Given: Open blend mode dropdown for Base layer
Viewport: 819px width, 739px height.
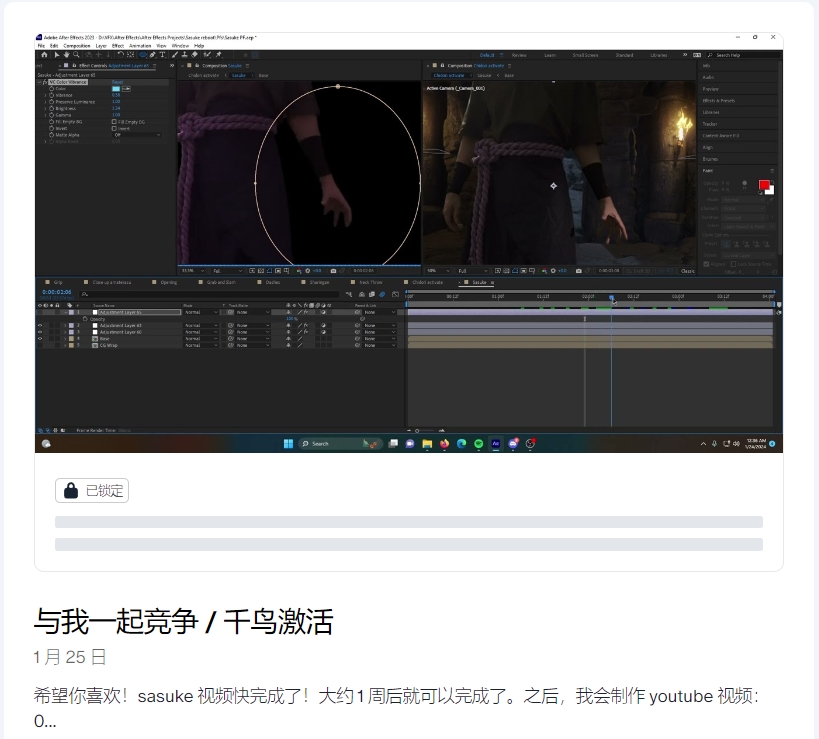Looking at the screenshot, I should coord(201,338).
